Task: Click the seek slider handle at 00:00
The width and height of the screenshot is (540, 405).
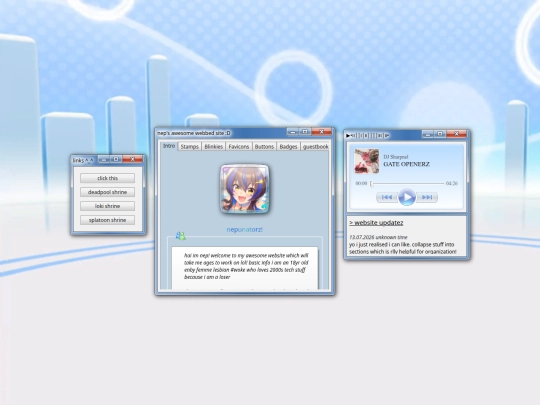Action: point(372,184)
